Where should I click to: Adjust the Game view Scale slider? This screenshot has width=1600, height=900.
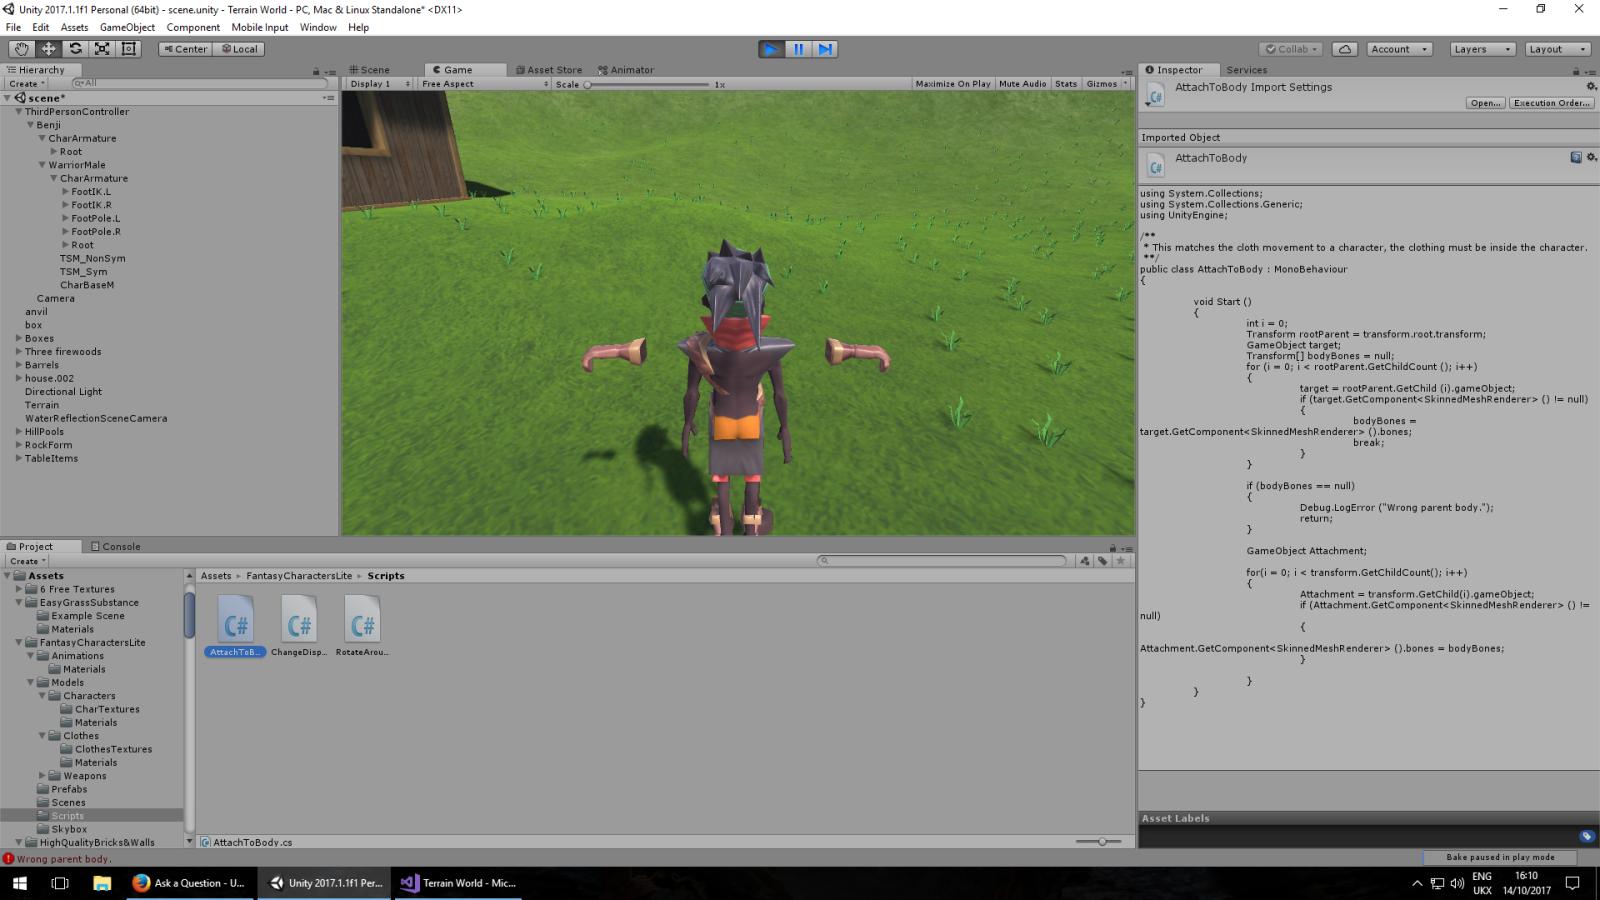(x=645, y=84)
